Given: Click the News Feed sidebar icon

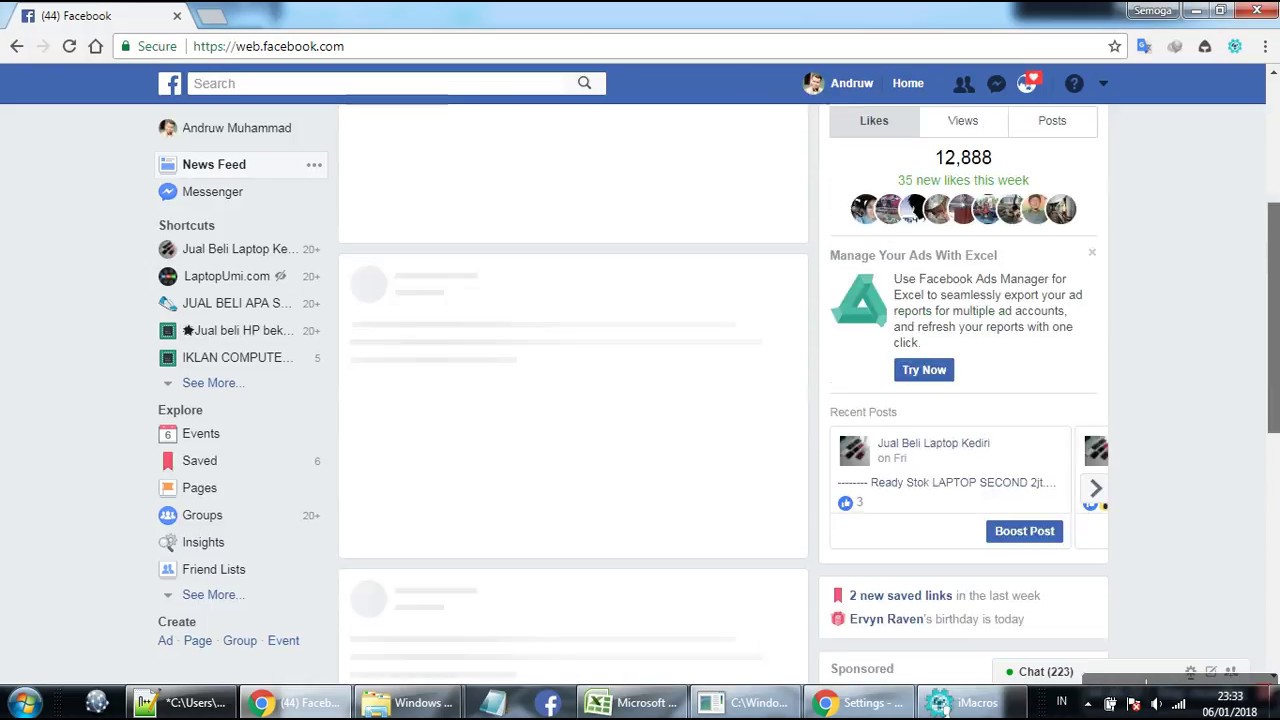Looking at the screenshot, I should (x=168, y=164).
